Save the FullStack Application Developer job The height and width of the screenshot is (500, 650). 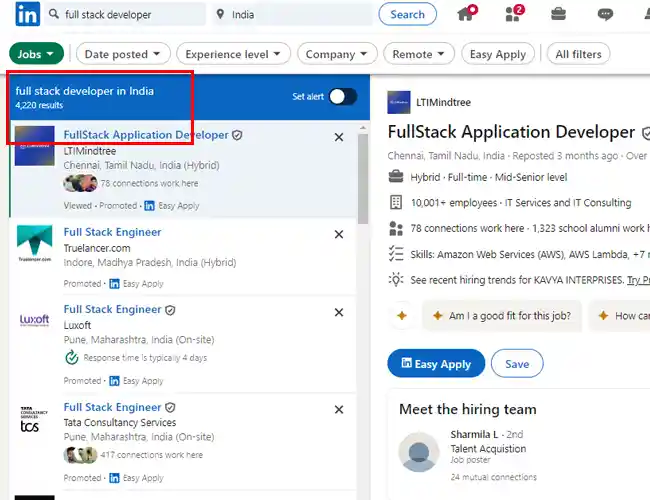pos(517,364)
